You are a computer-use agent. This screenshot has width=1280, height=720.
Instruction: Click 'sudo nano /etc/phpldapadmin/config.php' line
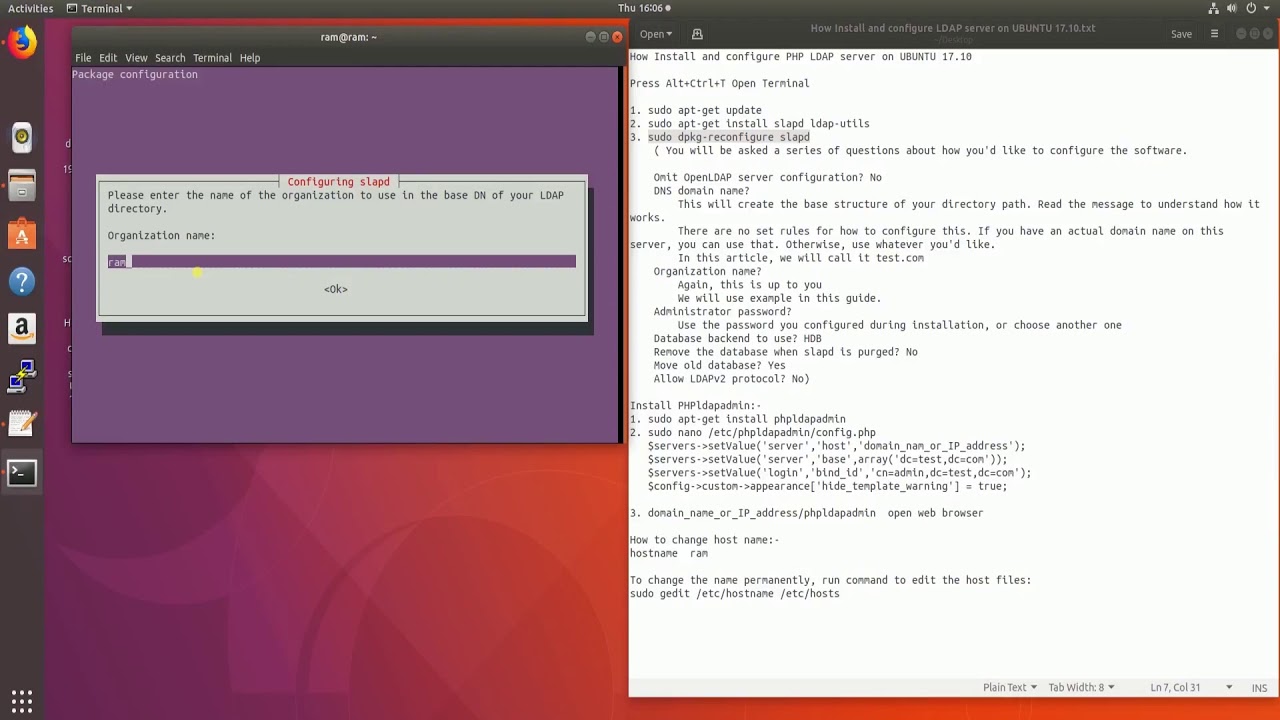click(762, 432)
